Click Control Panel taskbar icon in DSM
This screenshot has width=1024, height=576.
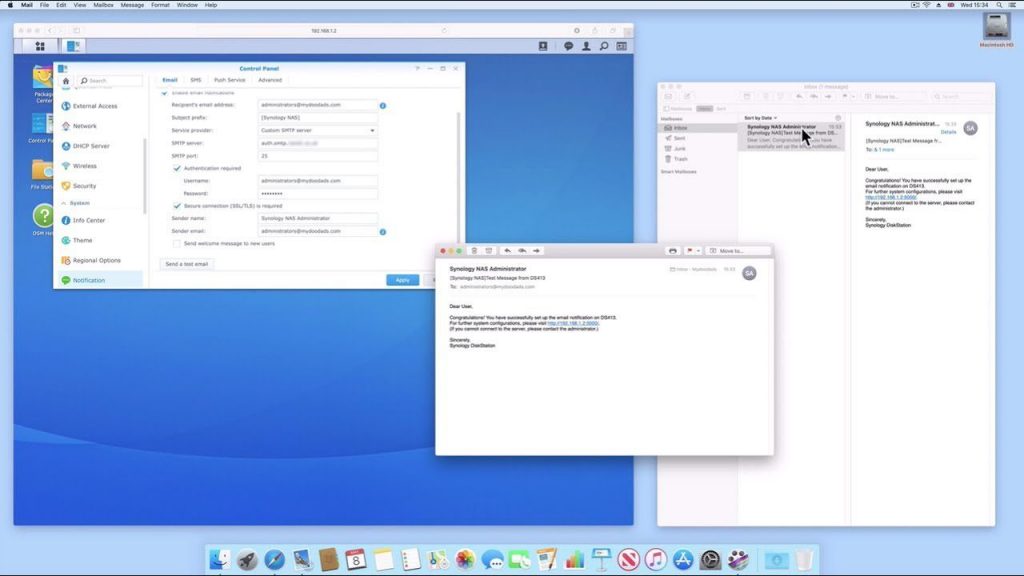pyautogui.click(x=72, y=46)
